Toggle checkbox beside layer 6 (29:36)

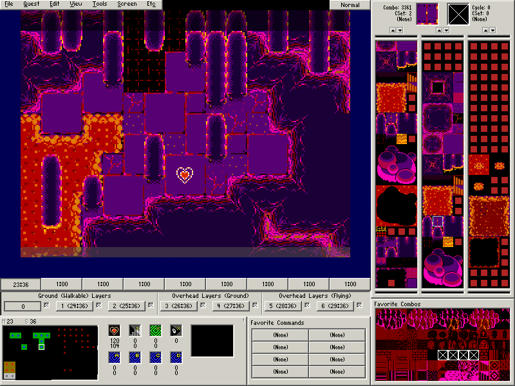tap(359, 305)
